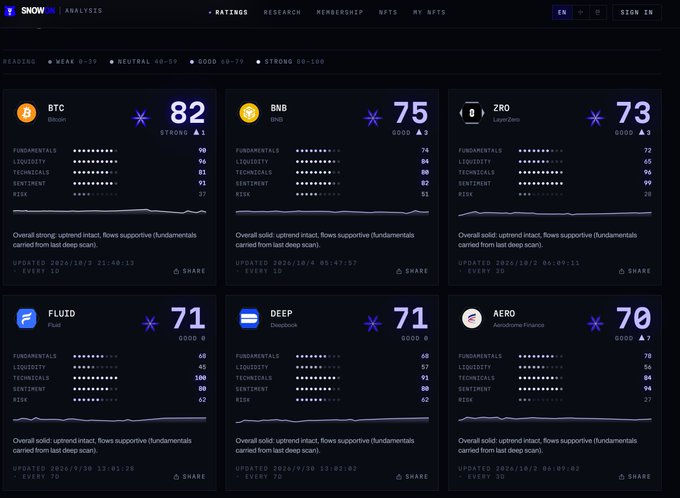Click the snowflake star beside FLUID score
This screenshot has height=498, width=680.
150,324
